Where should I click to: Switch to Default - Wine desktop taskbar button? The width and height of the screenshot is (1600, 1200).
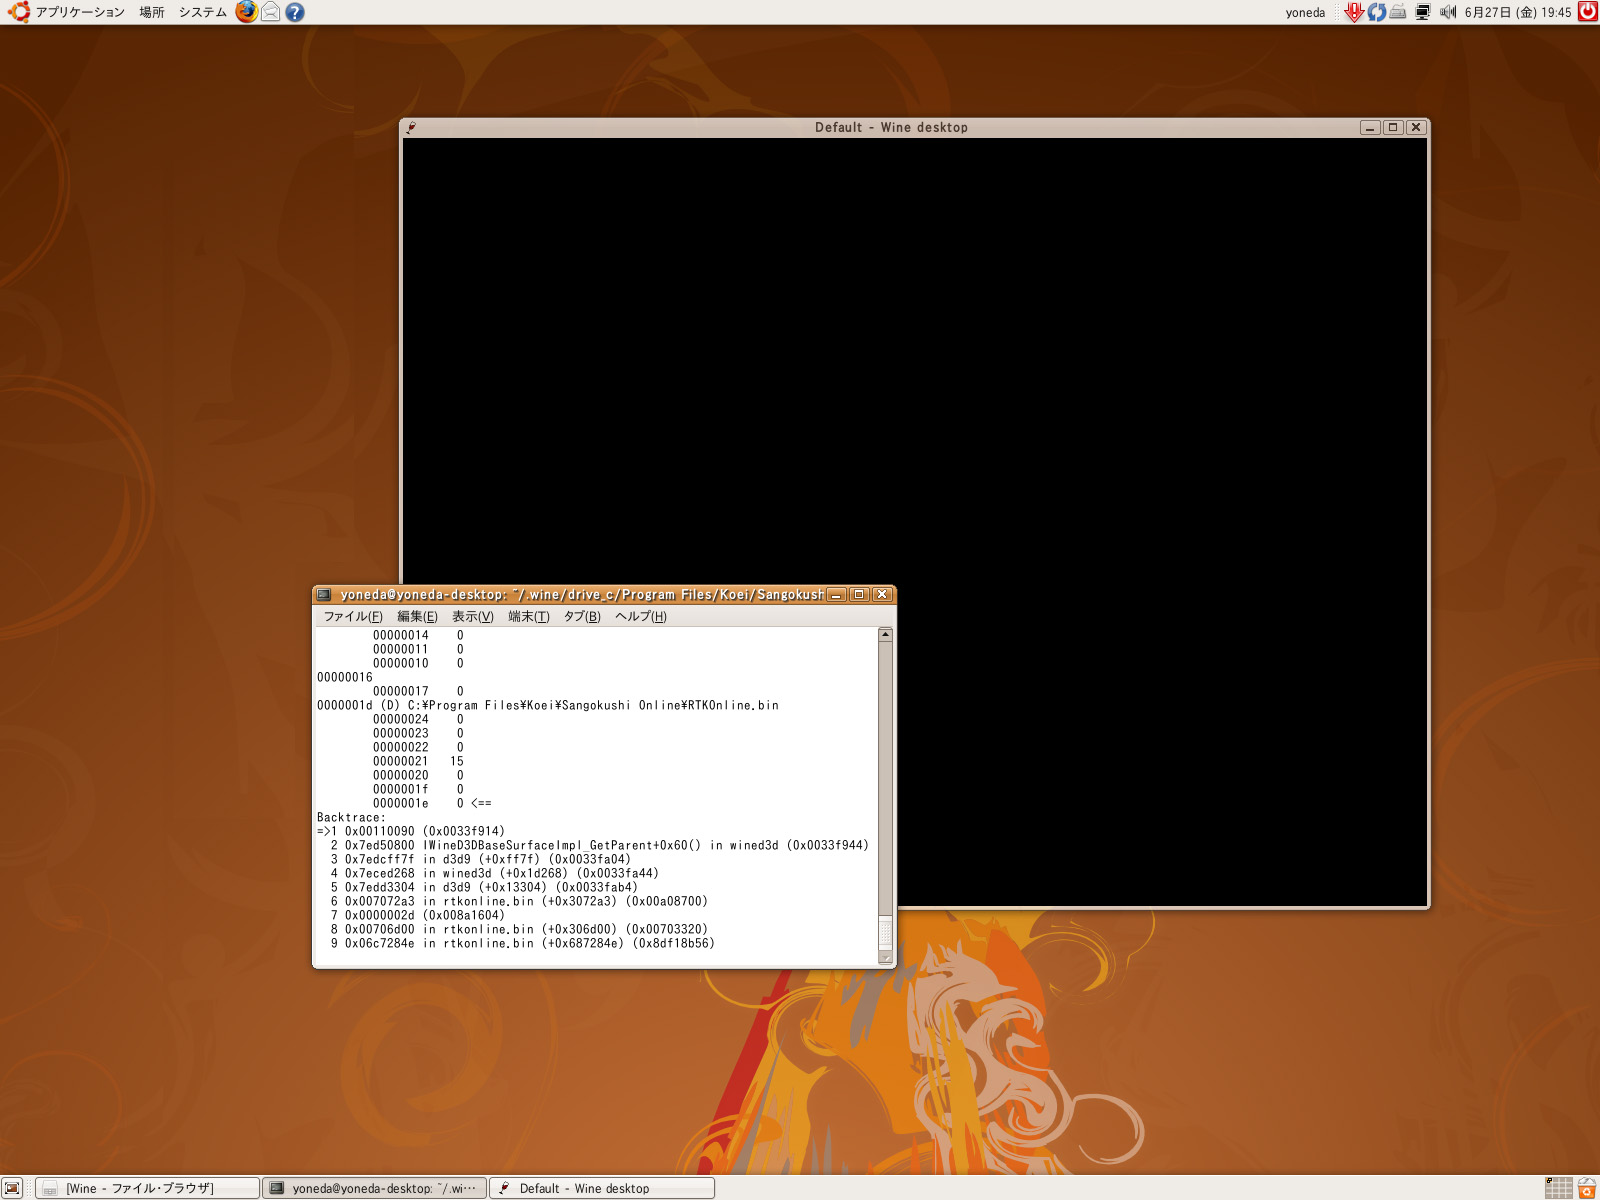[602, 1188]
